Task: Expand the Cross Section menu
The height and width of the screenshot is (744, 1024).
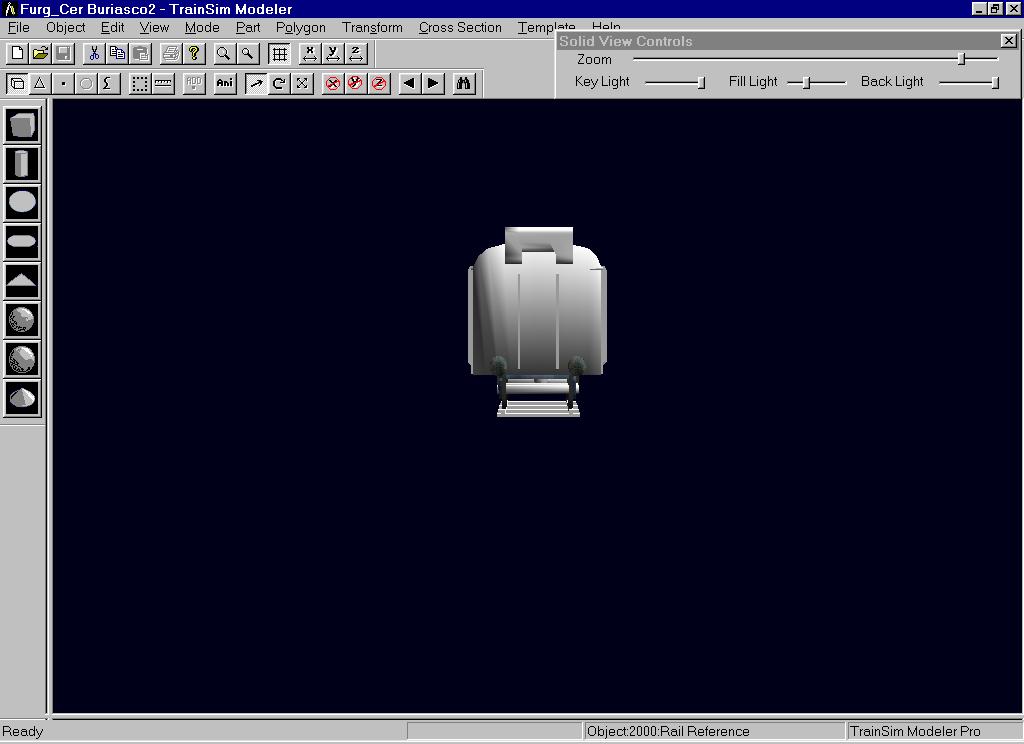Action: click(460, 28)
